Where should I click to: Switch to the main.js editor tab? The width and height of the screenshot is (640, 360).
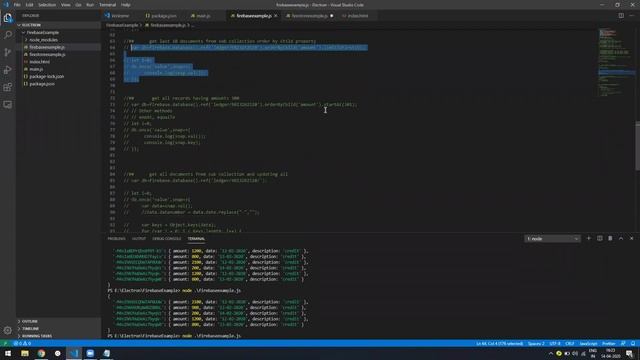point(203,16)
